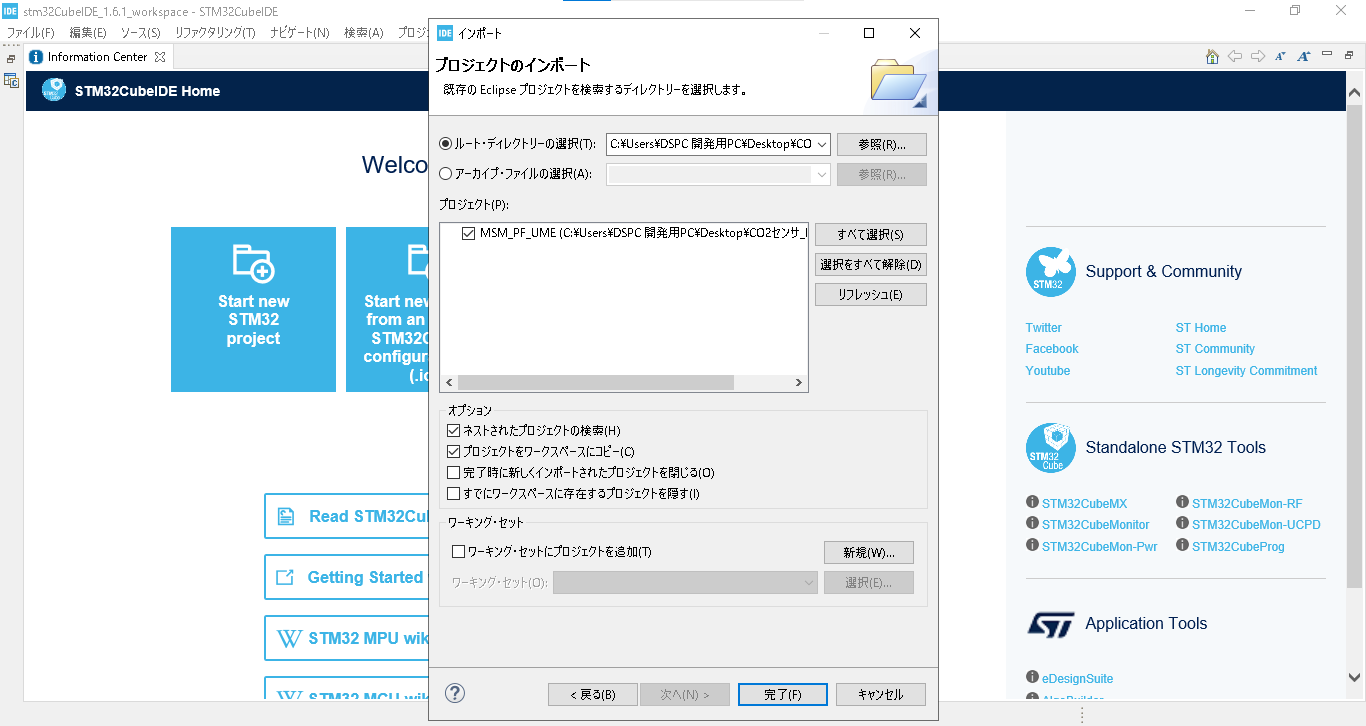Open the ナビゲート(N) menu

coord(299,33)
